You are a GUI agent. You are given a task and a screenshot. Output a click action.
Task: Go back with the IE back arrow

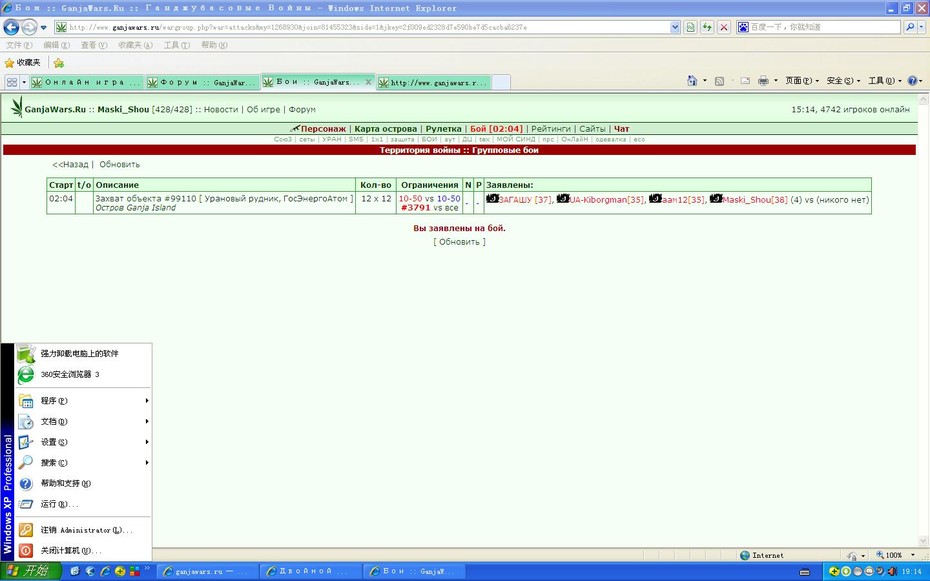11,27
